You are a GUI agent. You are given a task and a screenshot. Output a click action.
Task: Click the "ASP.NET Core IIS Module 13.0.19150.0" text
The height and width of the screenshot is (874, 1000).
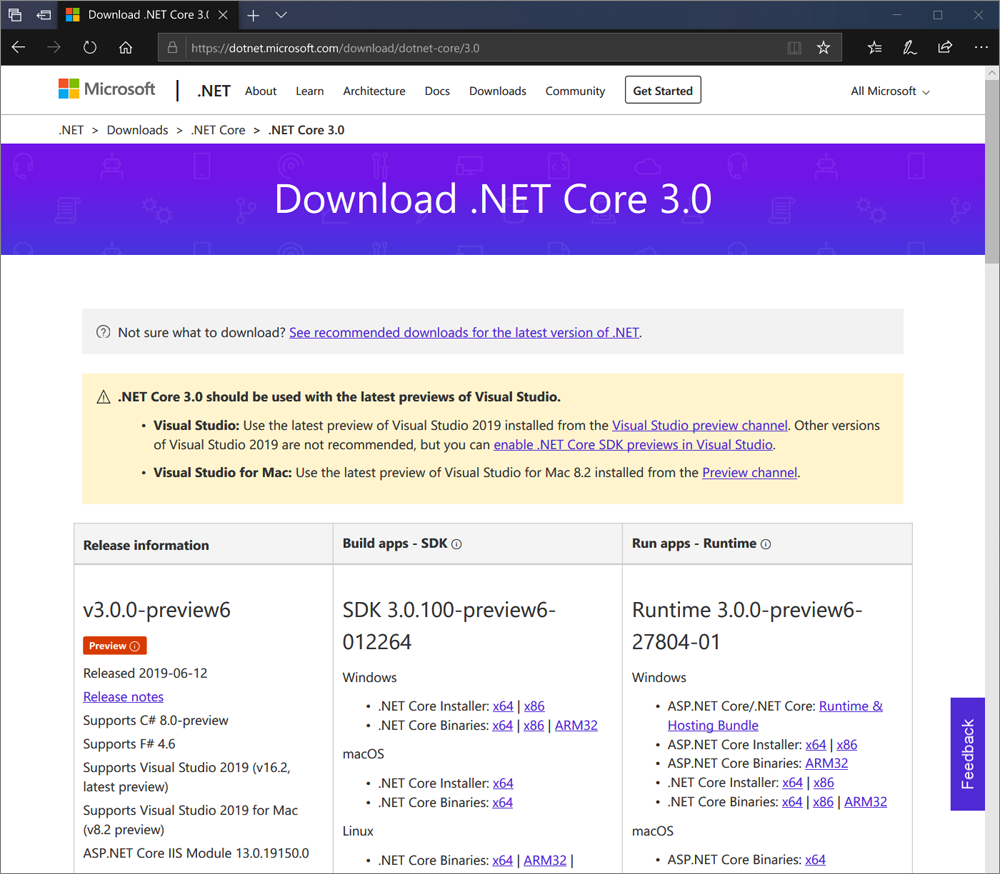(x=196, y=854)
